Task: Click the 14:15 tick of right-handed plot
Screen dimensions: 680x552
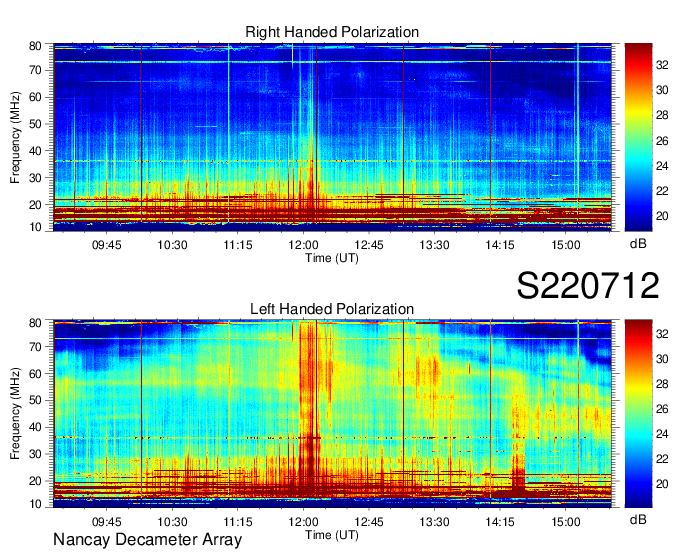Action: click(x=500, y=245)
